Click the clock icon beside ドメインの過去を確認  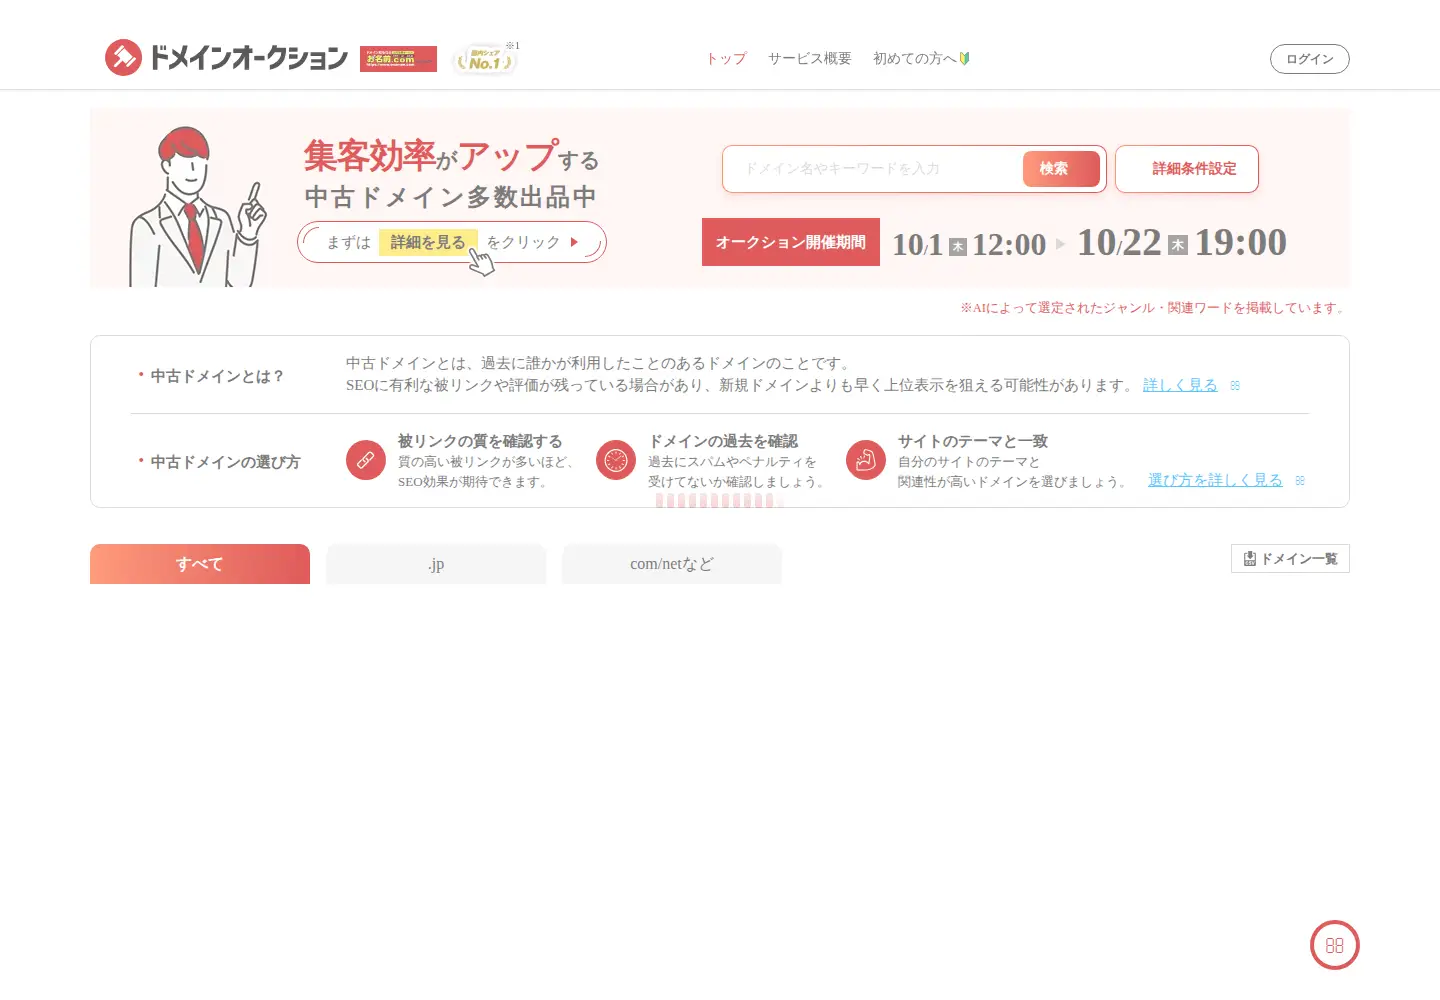point(616,460)
